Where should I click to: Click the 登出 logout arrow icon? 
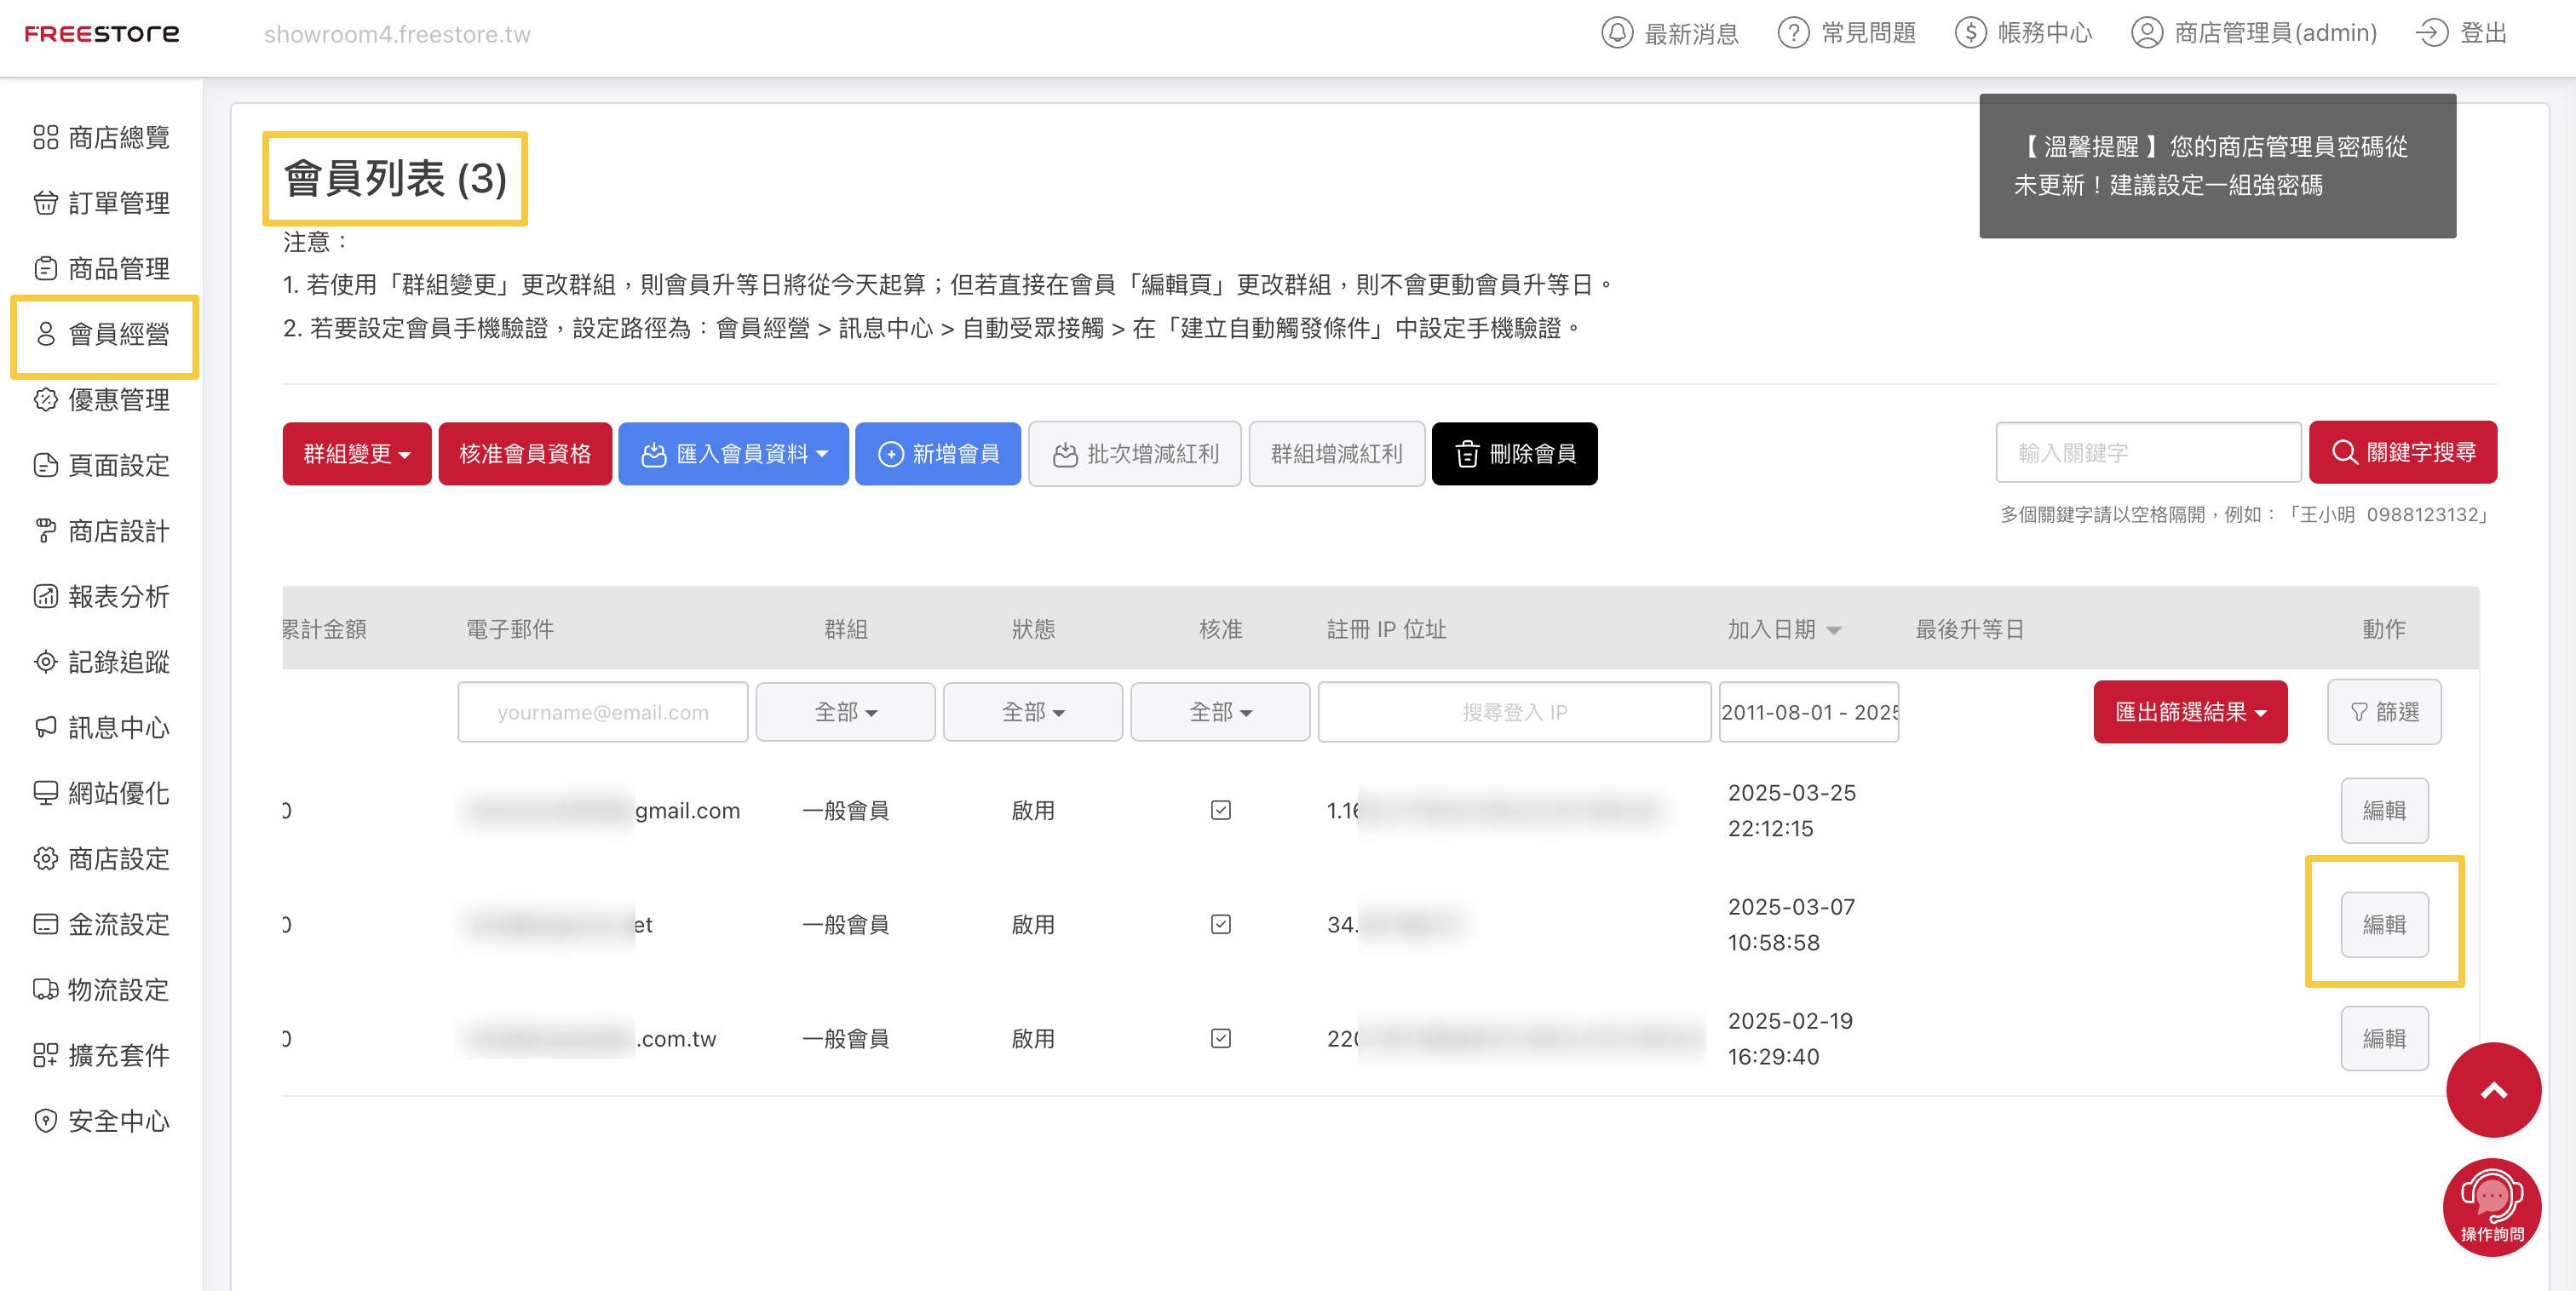click(2431, 33)
